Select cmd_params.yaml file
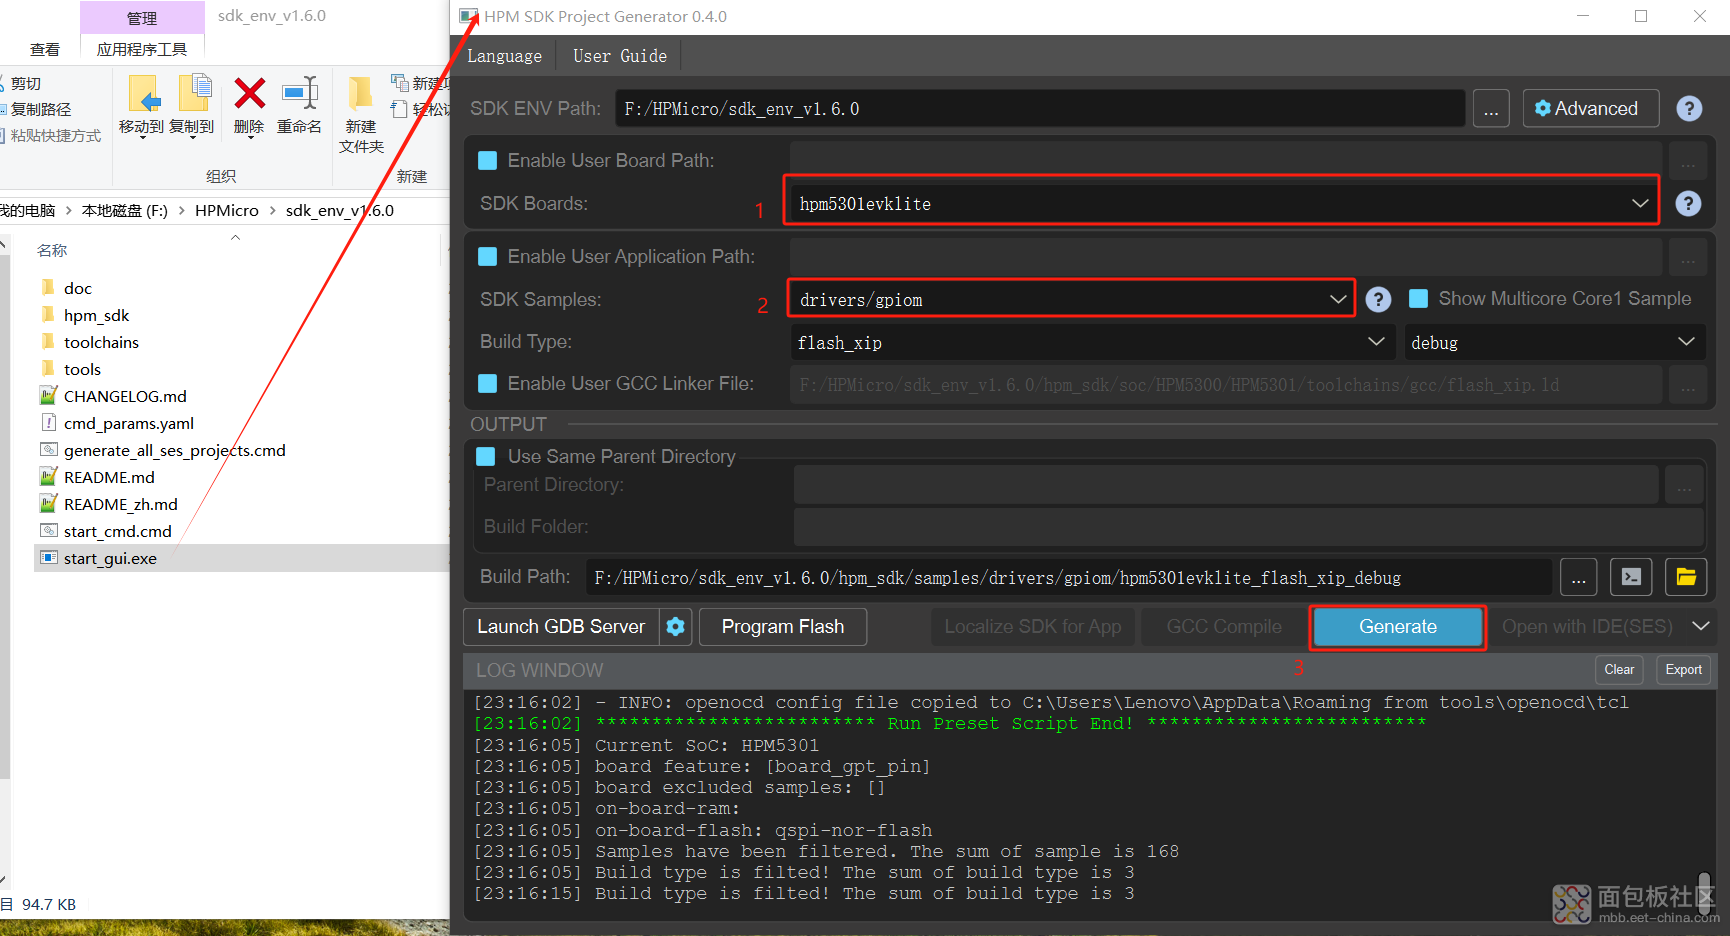1730x936 pixels. 129,423
